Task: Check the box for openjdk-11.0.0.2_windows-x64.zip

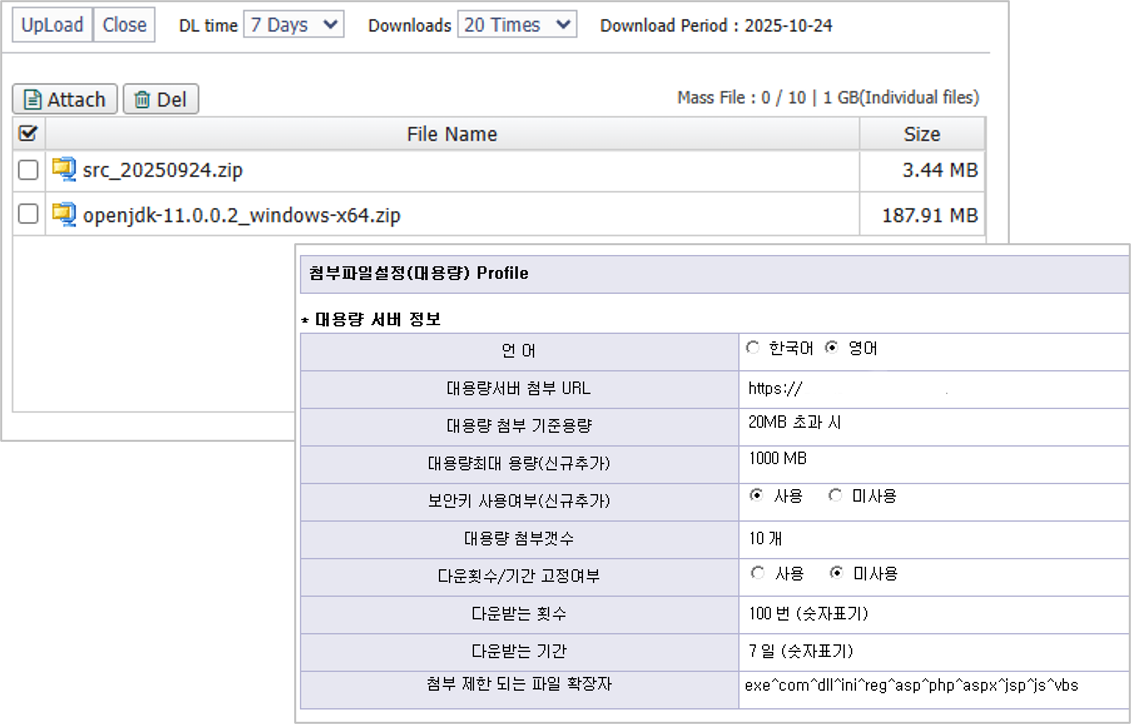Action: [28, 214]
